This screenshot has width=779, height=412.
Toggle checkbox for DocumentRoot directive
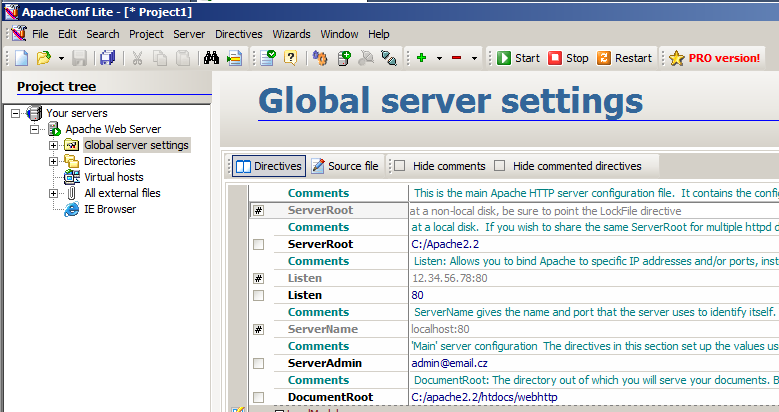coord(258,398)
